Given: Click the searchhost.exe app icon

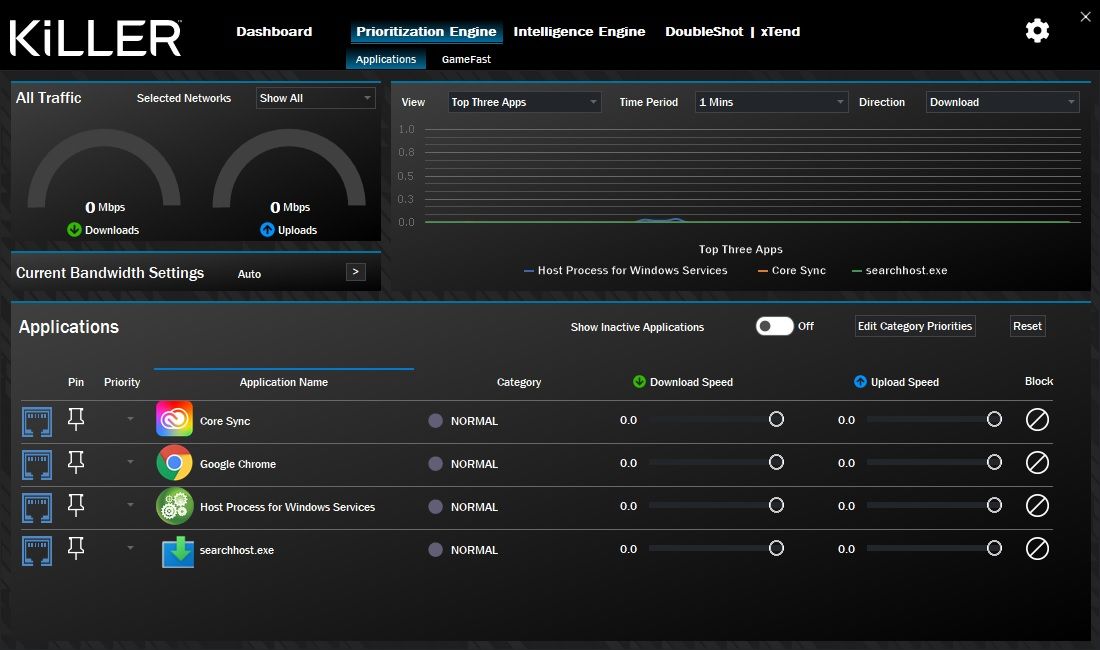Looking at the screenshot, I should click(177, 551).
